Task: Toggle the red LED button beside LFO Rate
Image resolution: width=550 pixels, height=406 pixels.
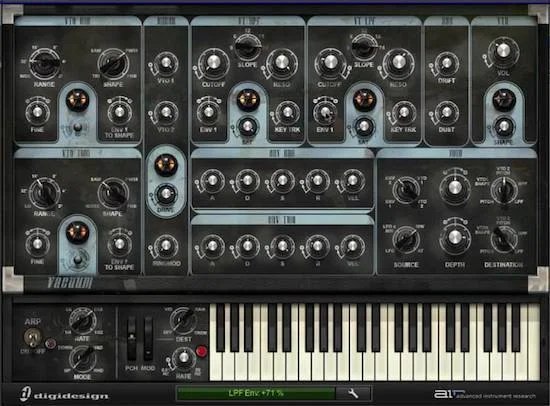Action: click(201, 352)
